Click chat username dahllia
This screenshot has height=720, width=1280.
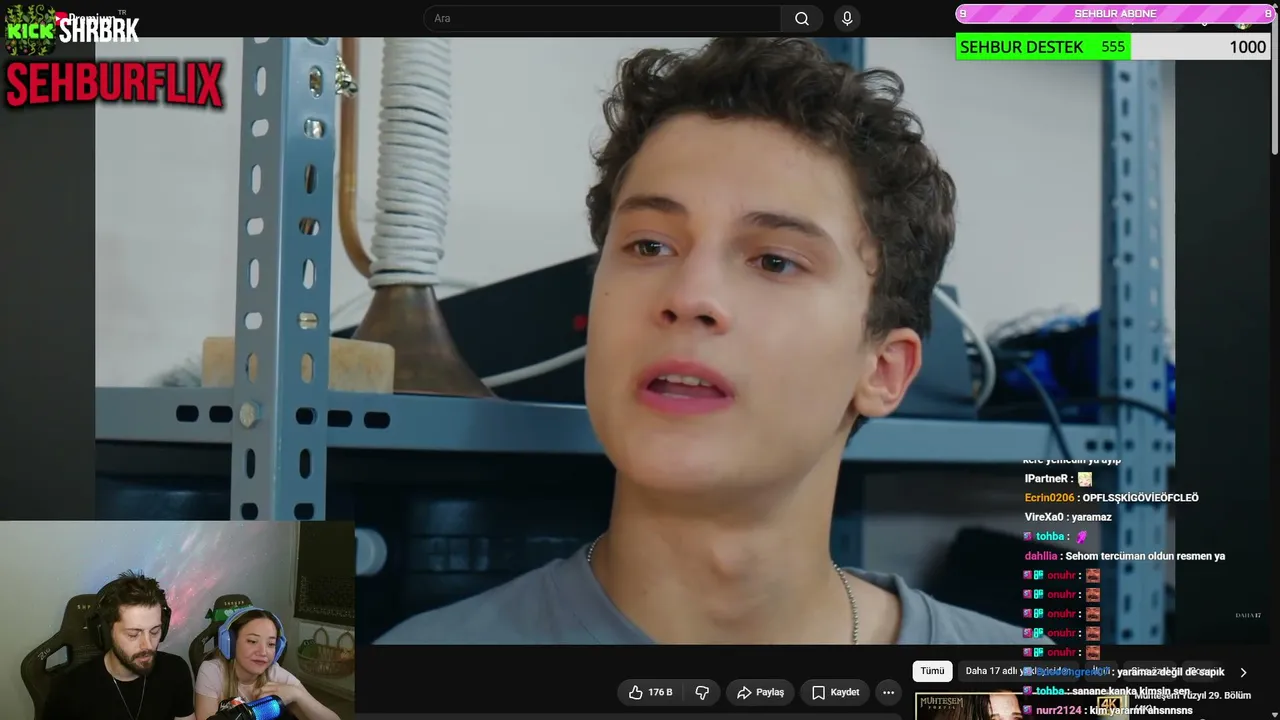1041,556
